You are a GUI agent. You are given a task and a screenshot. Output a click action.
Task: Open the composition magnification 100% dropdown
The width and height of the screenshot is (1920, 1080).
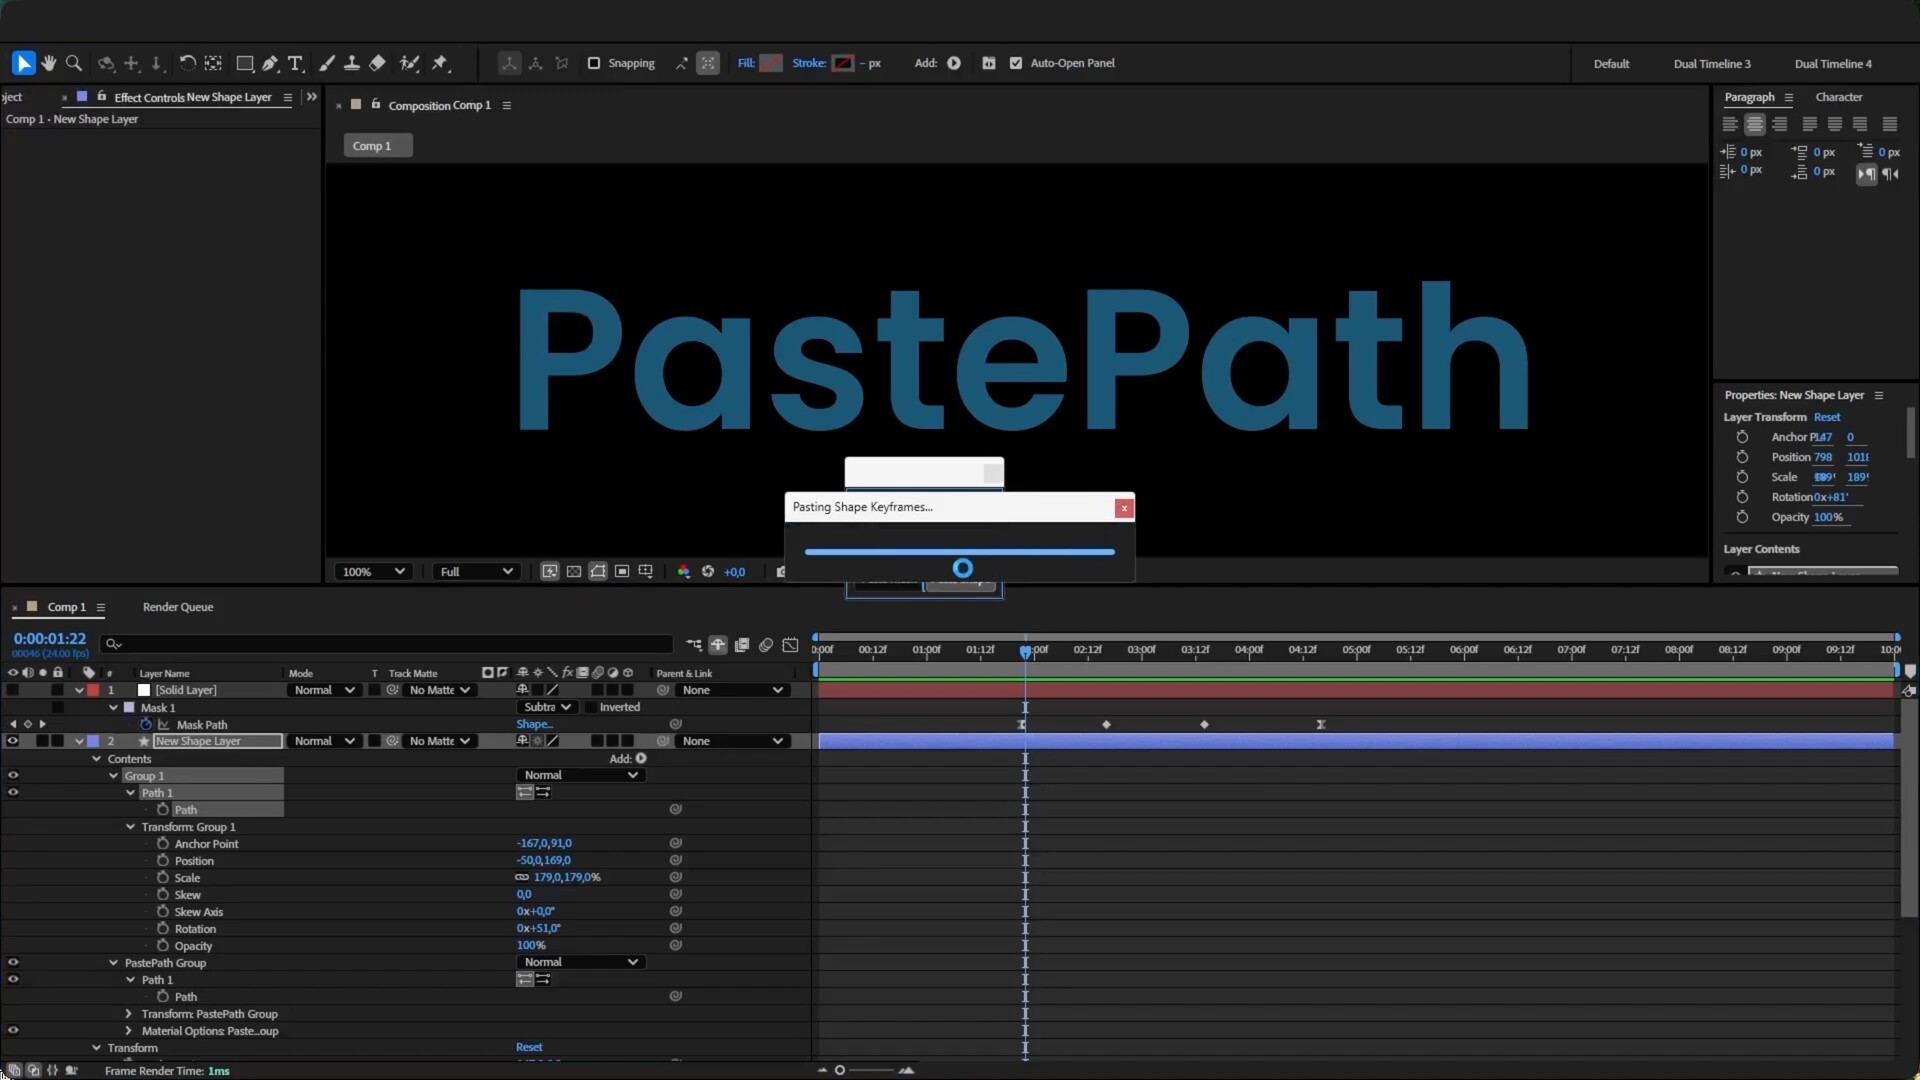pos(374,571)
